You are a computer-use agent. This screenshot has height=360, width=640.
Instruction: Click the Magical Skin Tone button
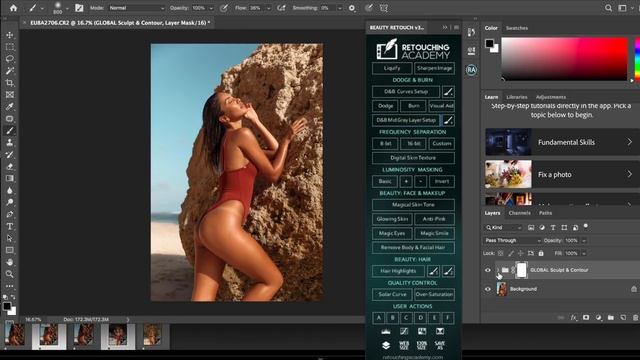pyautogui.click(x=413, y=205)
